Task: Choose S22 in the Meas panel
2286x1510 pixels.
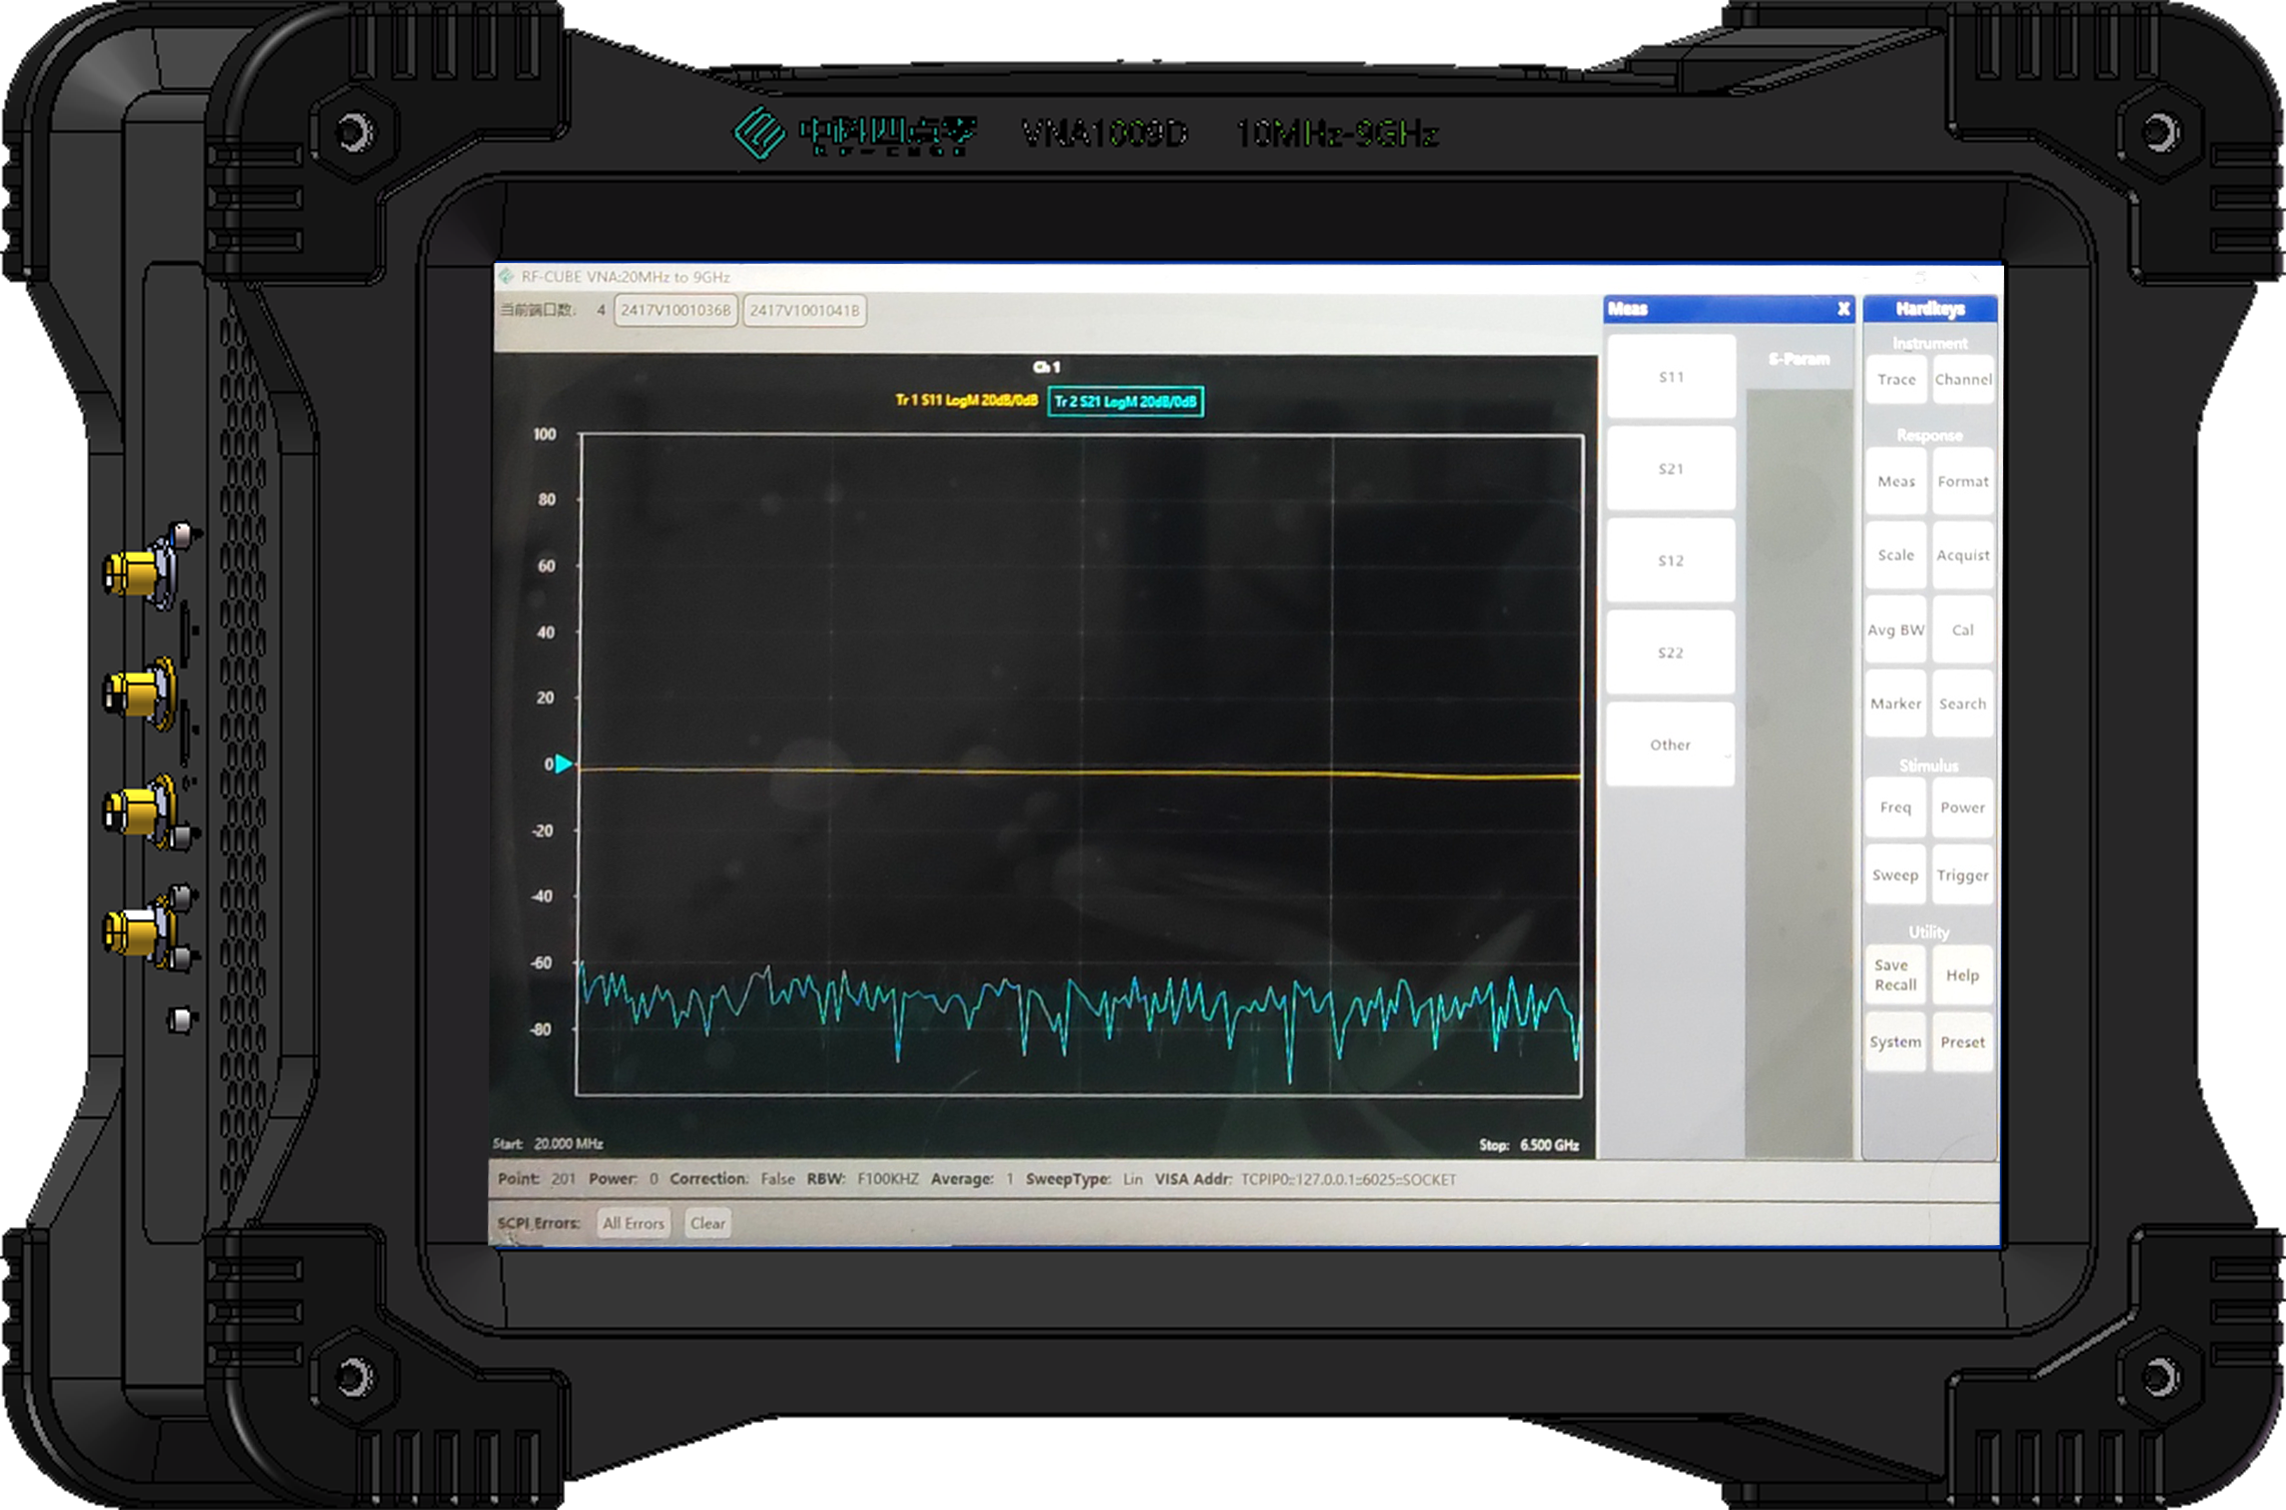Action: coord(1670,653)
